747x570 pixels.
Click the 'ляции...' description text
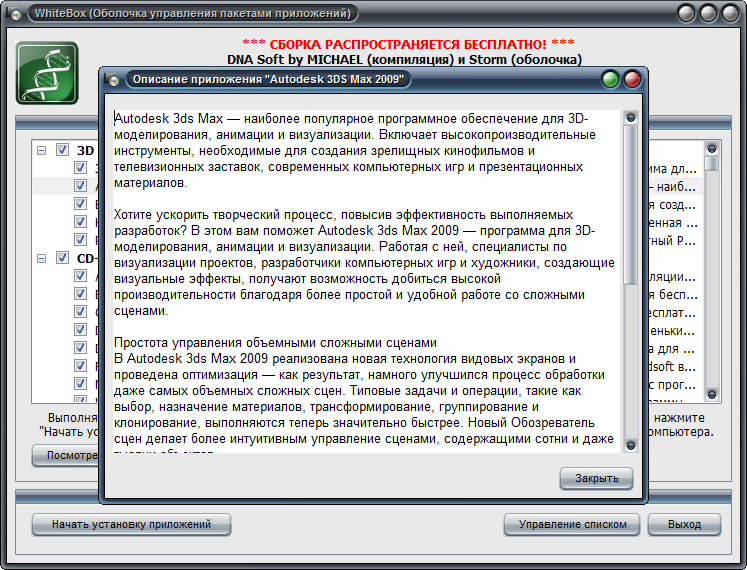click(672, 276)
